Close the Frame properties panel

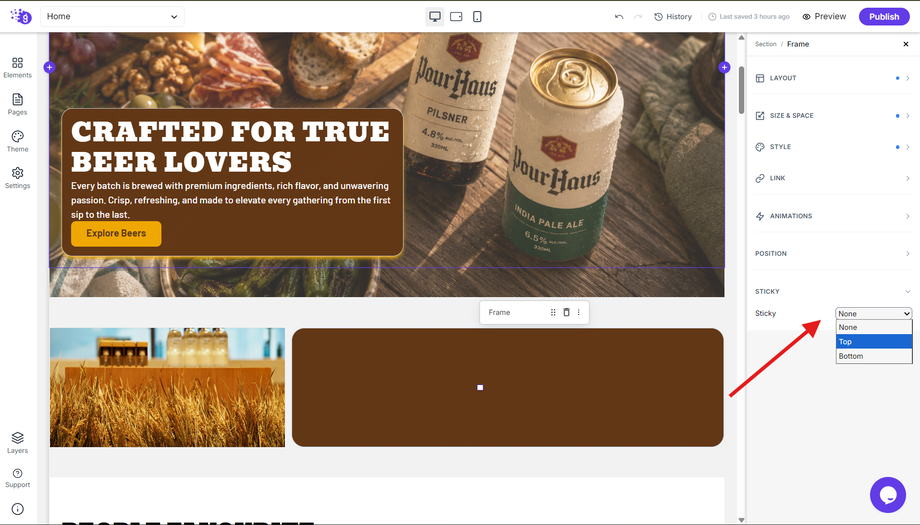906,44
